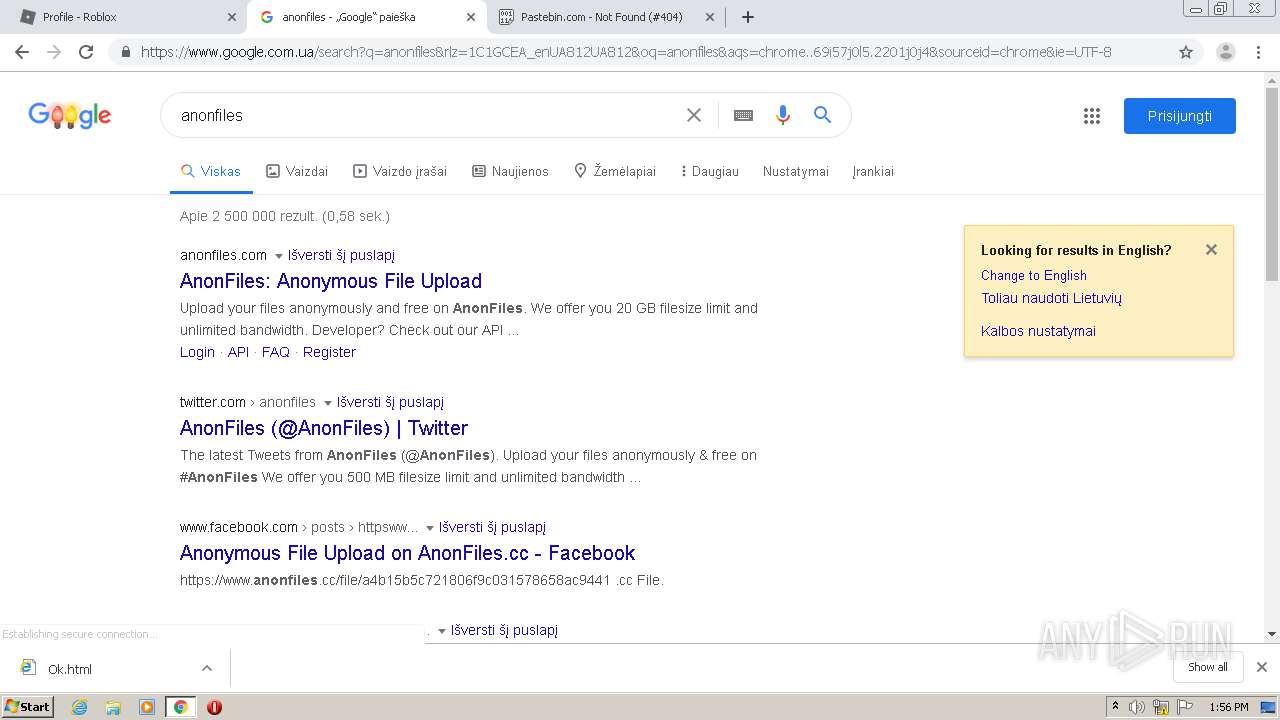Click Toliau naudoti Lietuvių

click(x=1051, y=298)
